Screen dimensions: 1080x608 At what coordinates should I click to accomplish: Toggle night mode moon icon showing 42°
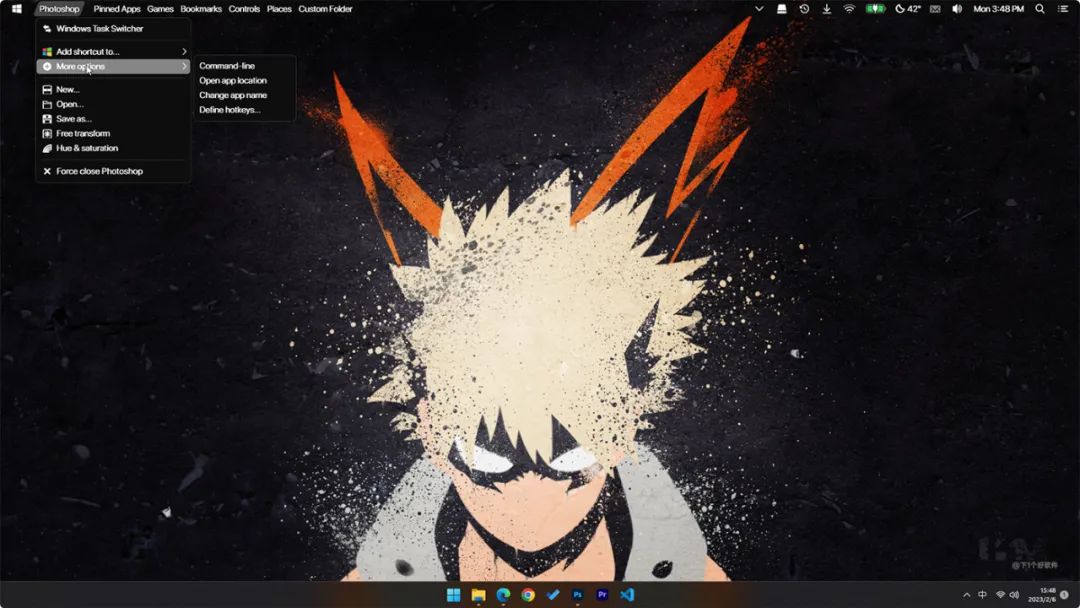tap(907, 9)
